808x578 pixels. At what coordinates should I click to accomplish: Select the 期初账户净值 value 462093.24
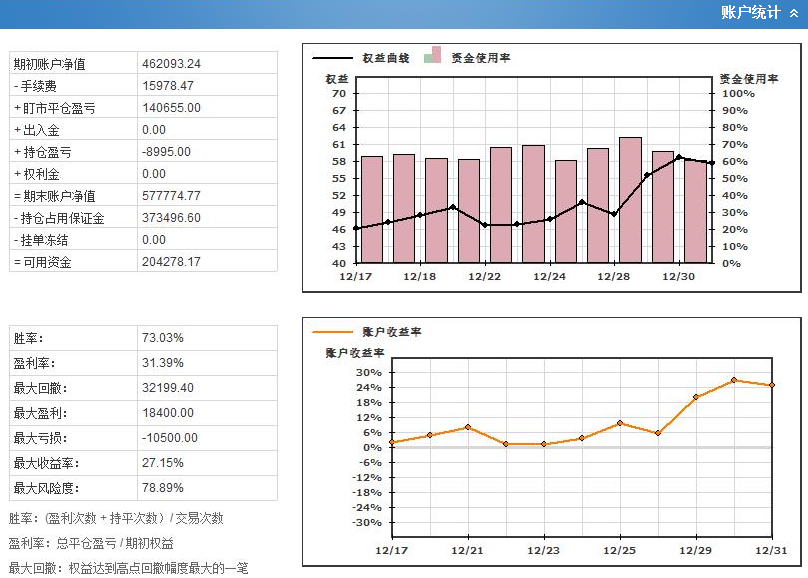[171, 64]
